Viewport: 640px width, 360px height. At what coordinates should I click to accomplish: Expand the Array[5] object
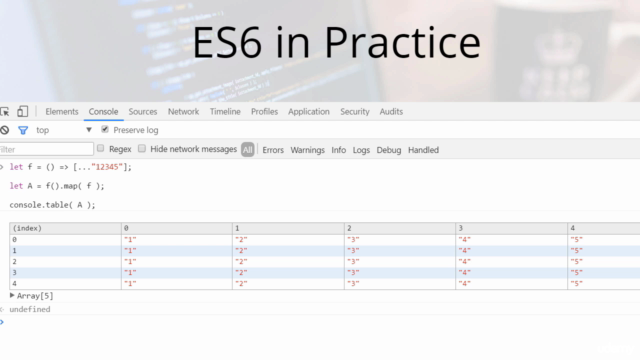[x=12, y=296]
